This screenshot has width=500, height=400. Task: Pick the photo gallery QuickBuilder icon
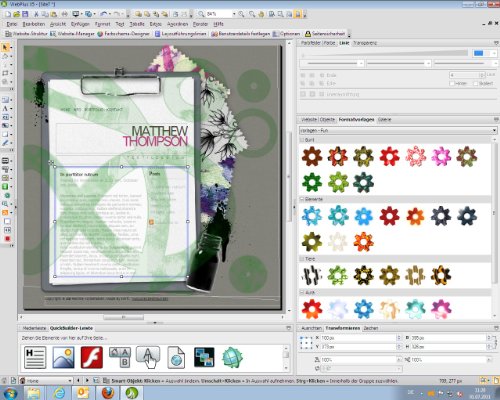coord(204,357)
